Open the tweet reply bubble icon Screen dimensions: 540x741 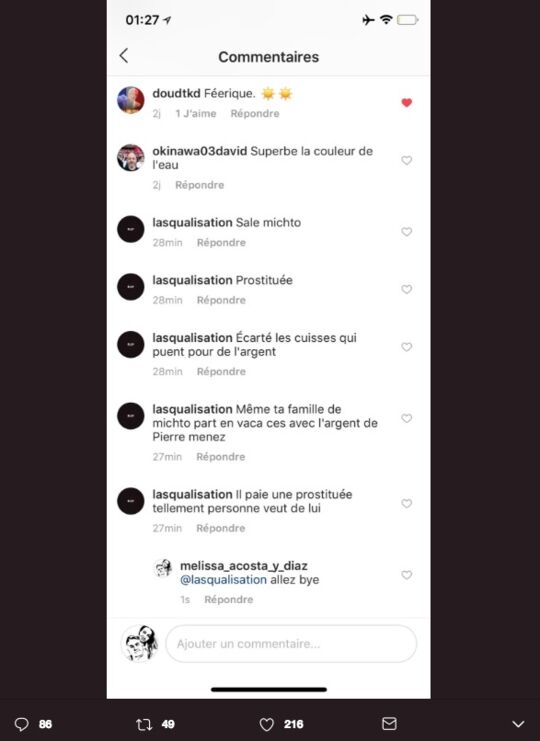click(x=21, y=724)
